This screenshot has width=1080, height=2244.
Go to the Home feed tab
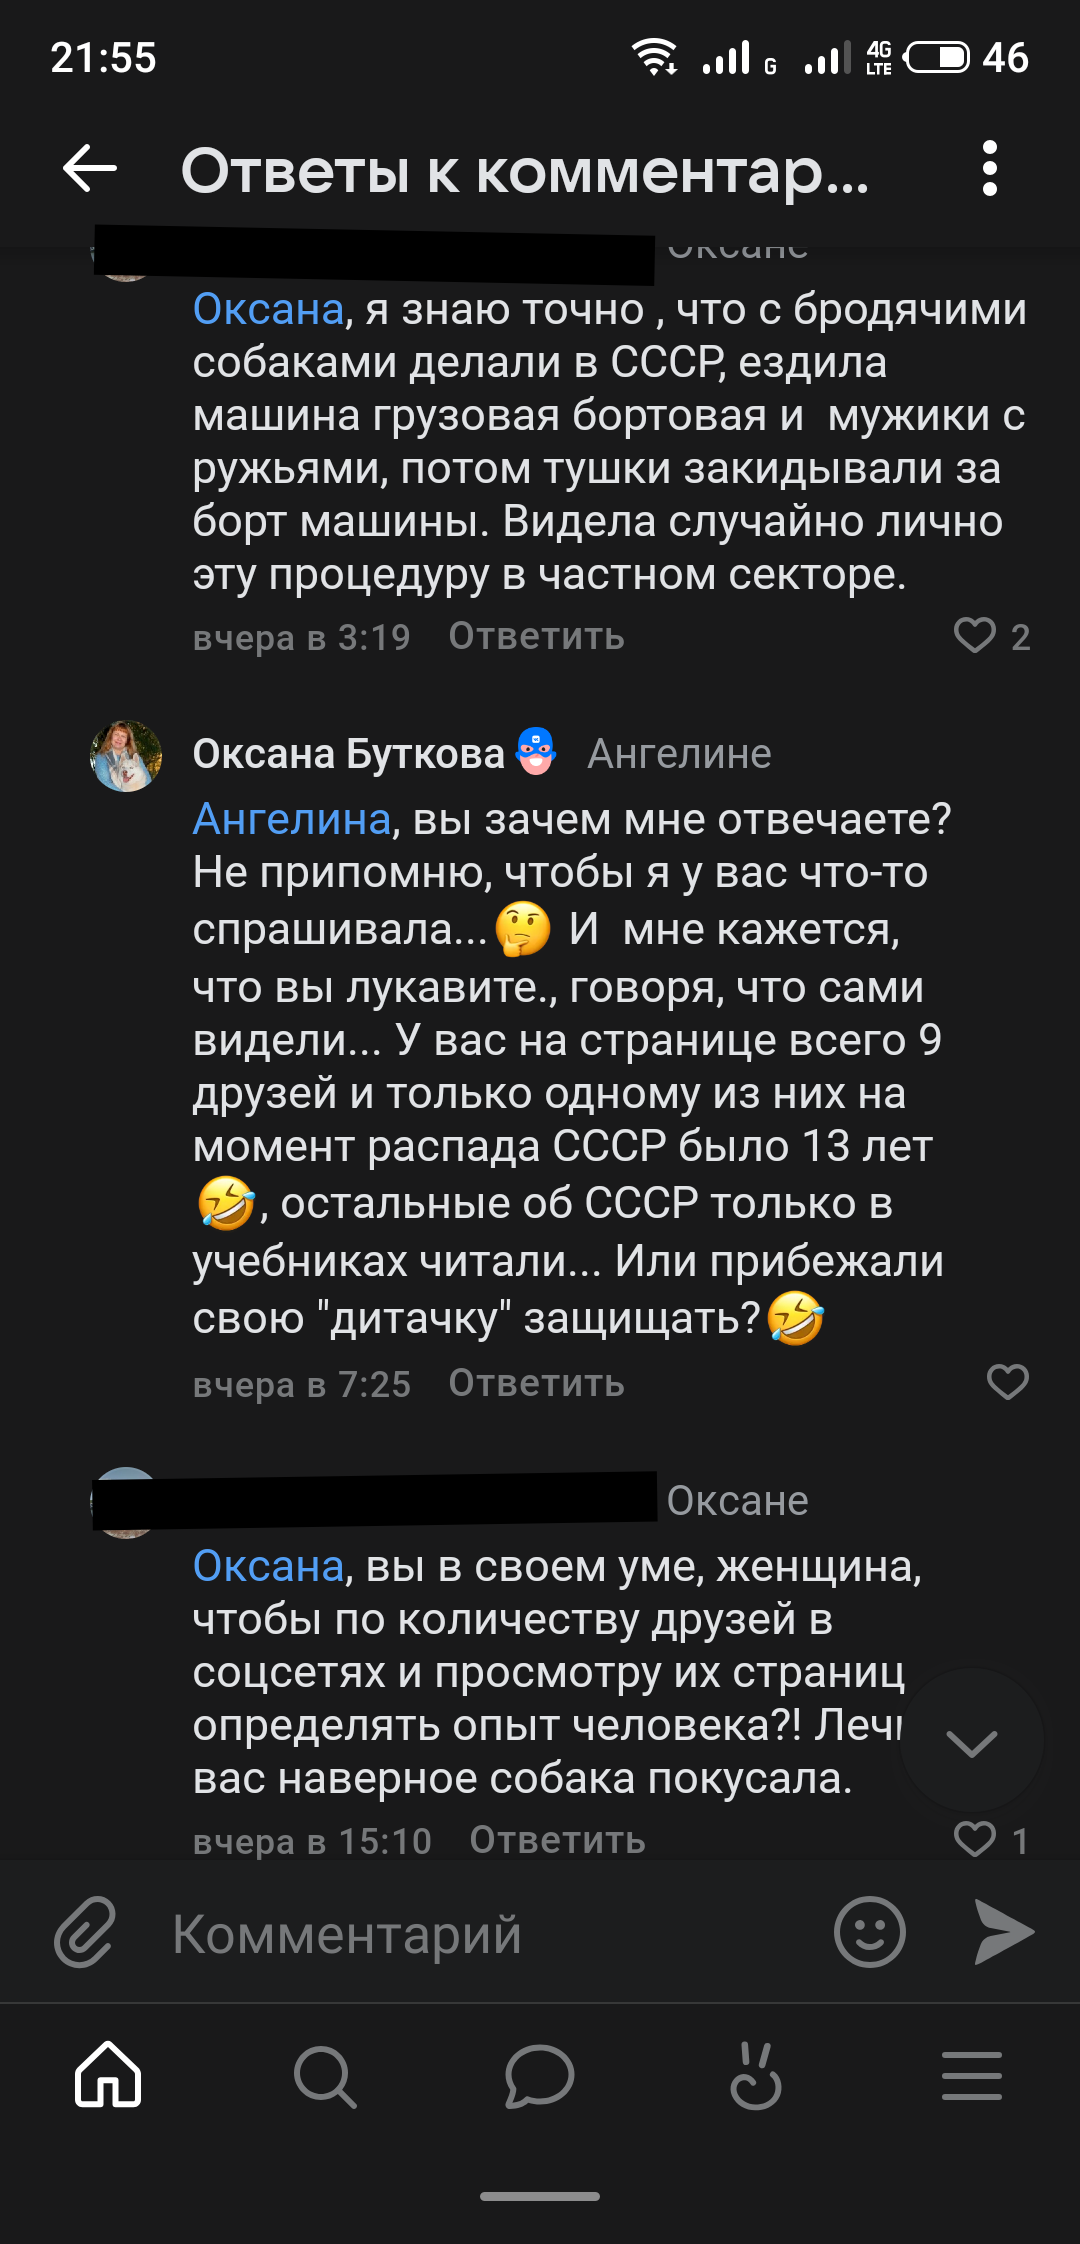[x=108, y=2074]
